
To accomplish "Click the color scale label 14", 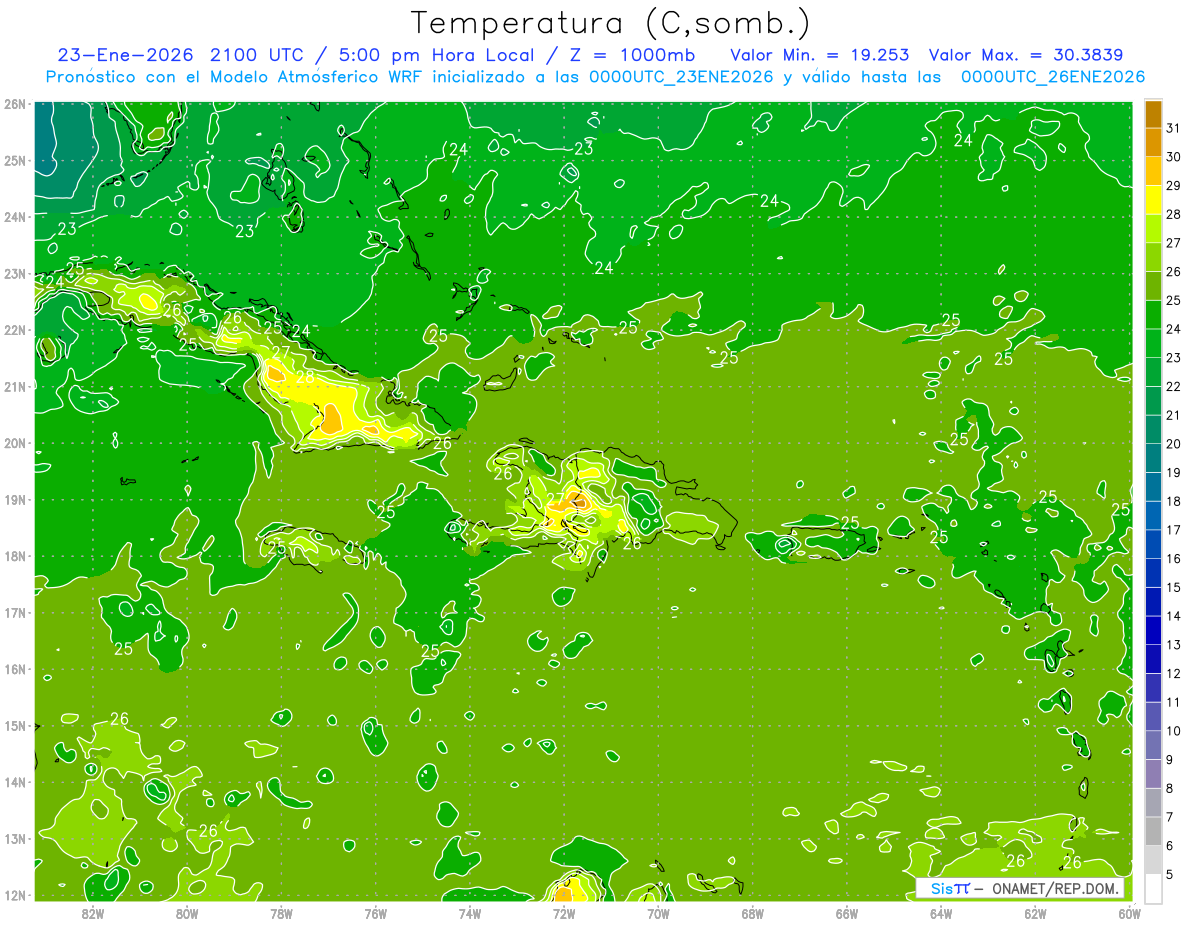I will [x=1173, y=616].
